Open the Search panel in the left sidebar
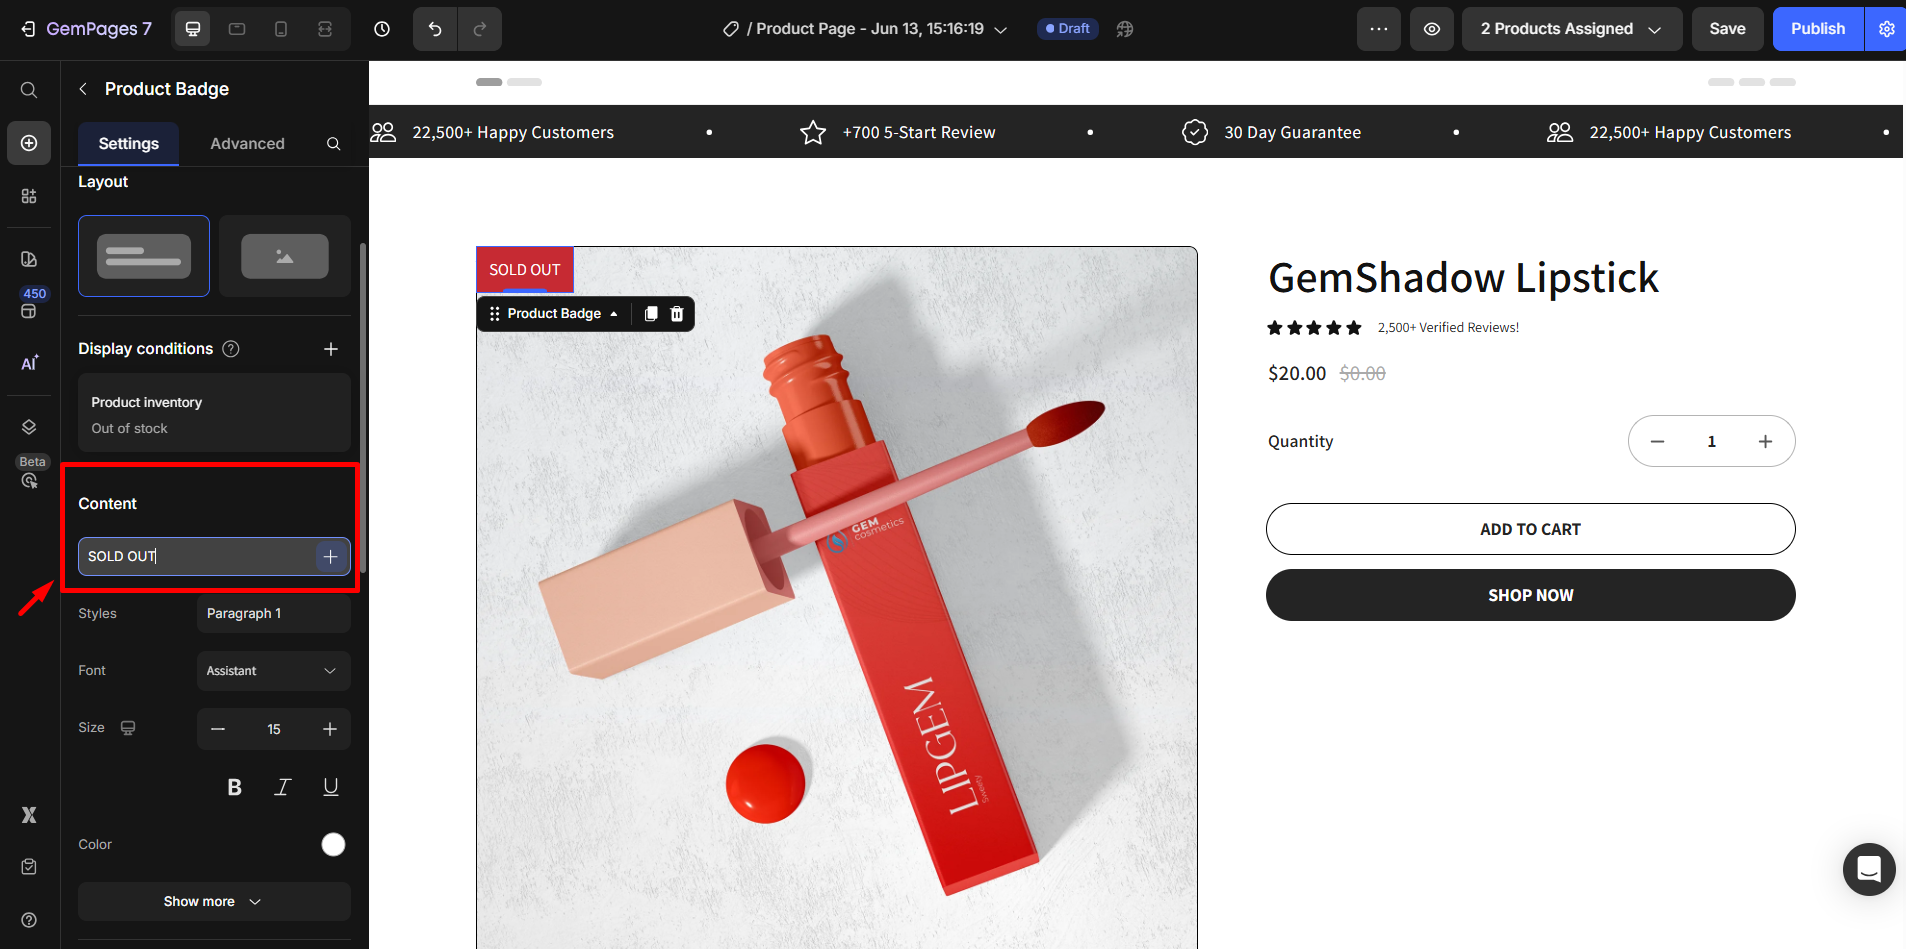 click(x=28, y=89)
